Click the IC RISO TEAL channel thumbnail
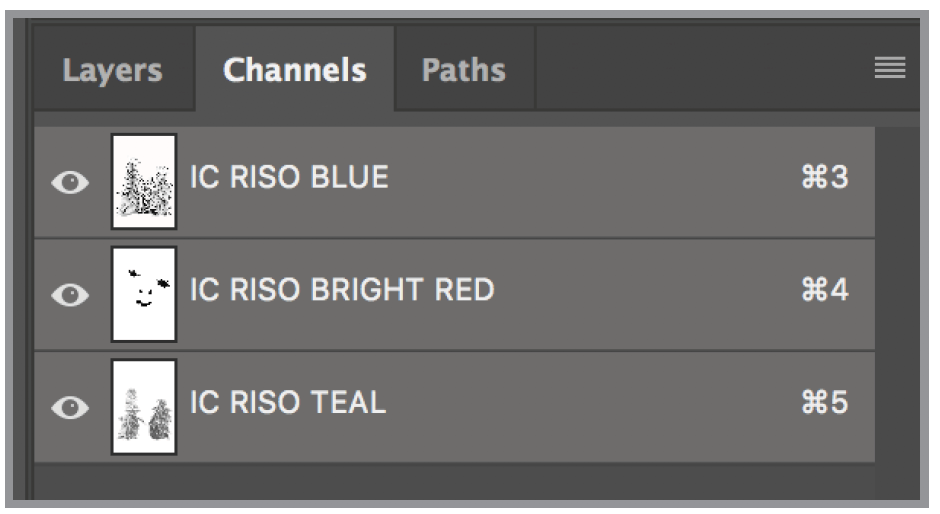This screenshot has height=514, width=940. 144,407
